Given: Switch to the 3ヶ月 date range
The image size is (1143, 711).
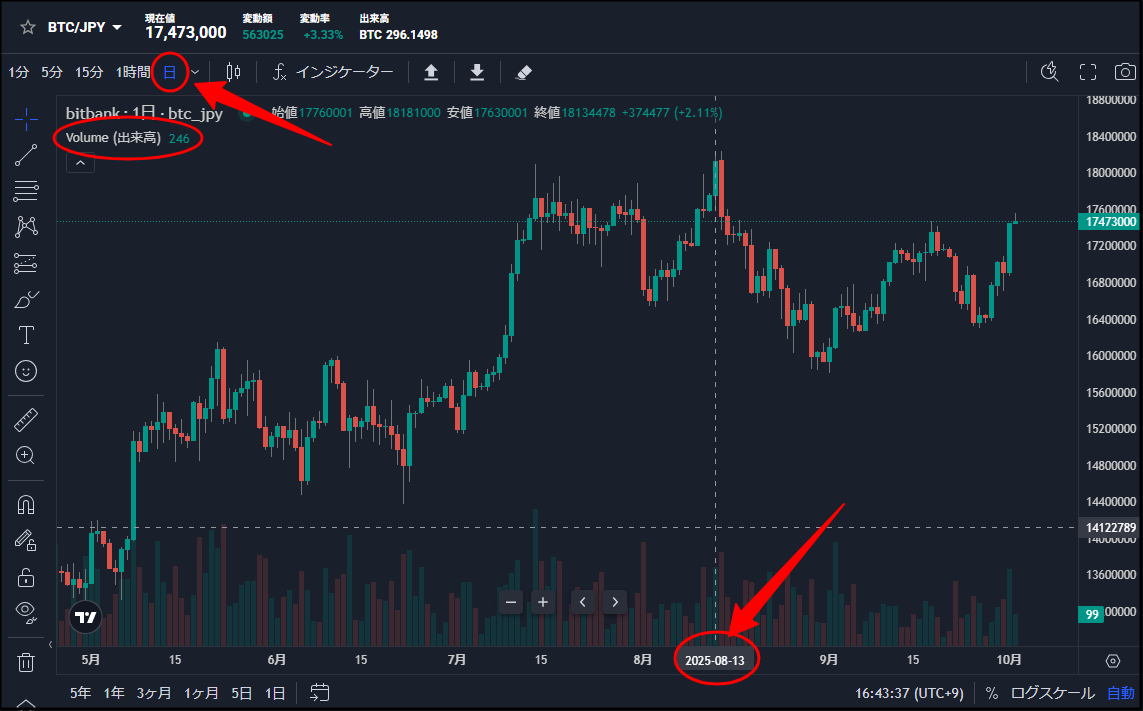Looking at the screenshot, I should (x=154, y=693).
